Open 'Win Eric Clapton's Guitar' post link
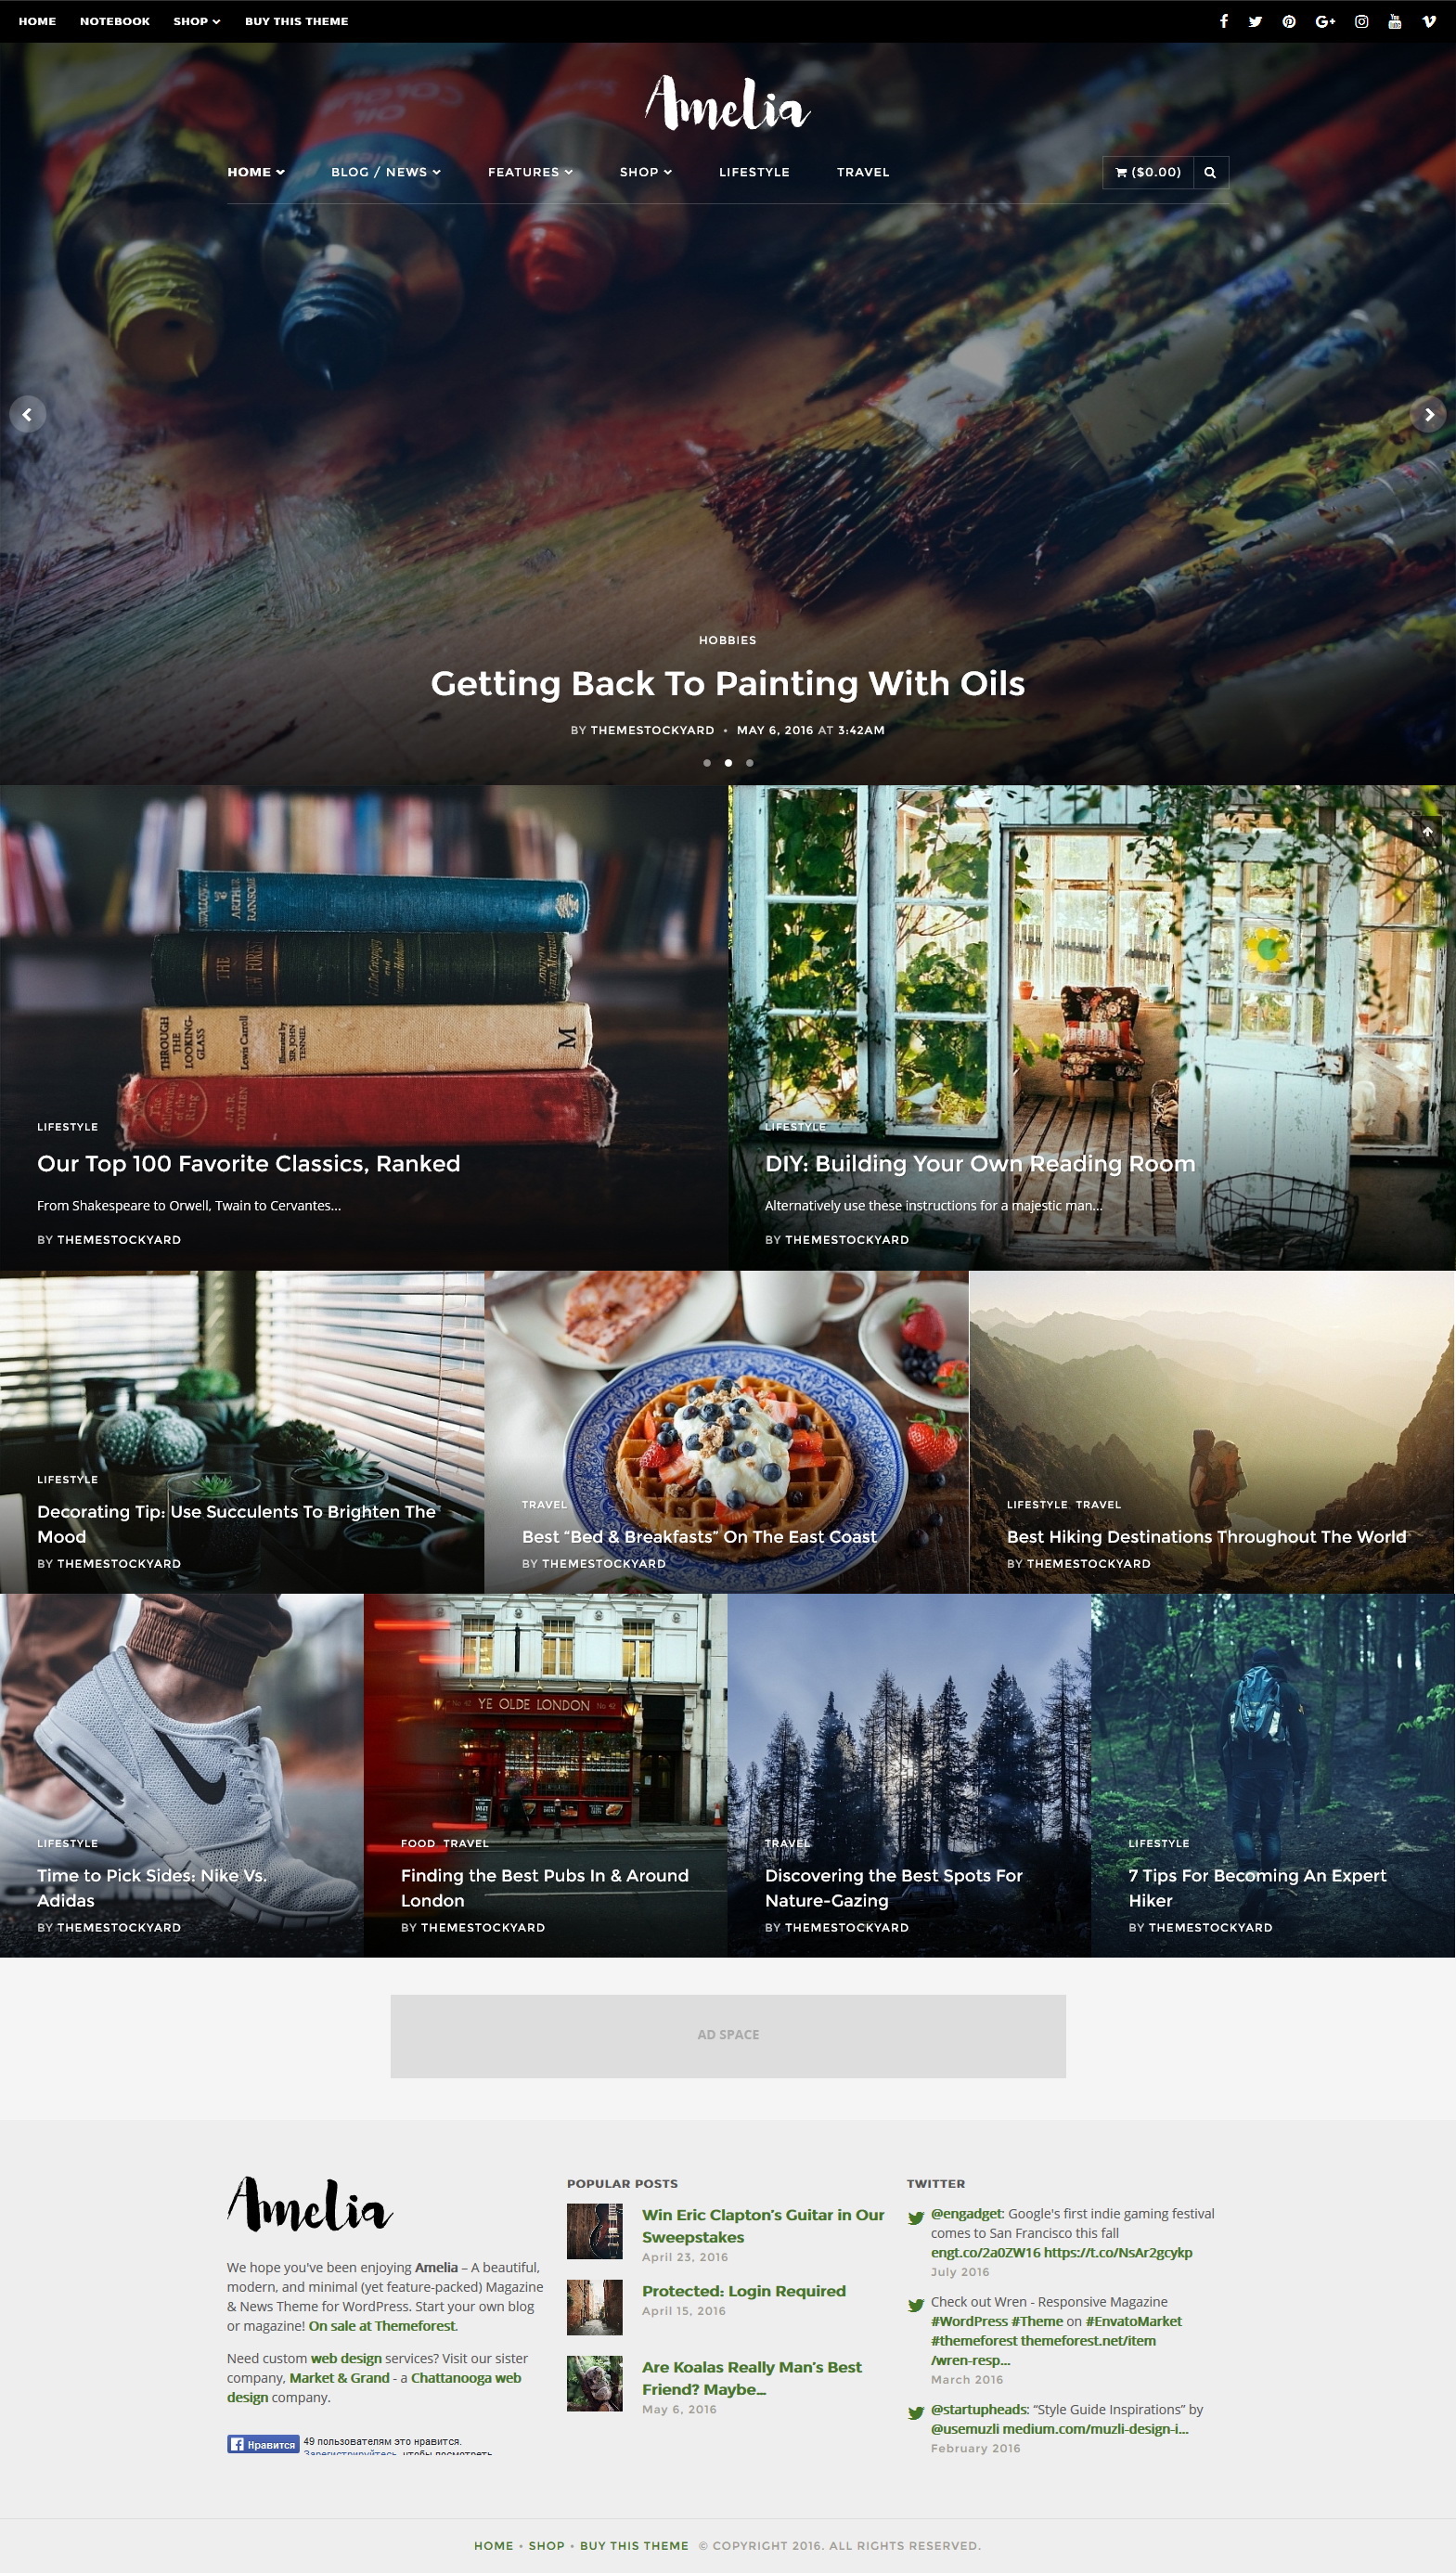This screenshot has height=2573, width=1456. (x=763, y=2225)
